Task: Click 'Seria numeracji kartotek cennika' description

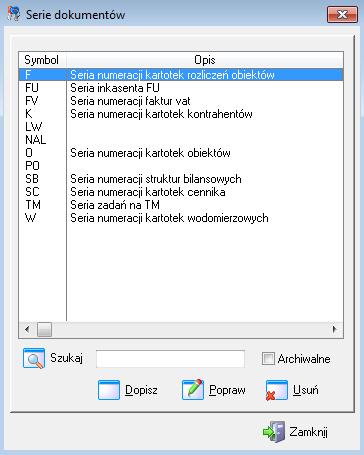Action: click(x=148, y=192)
